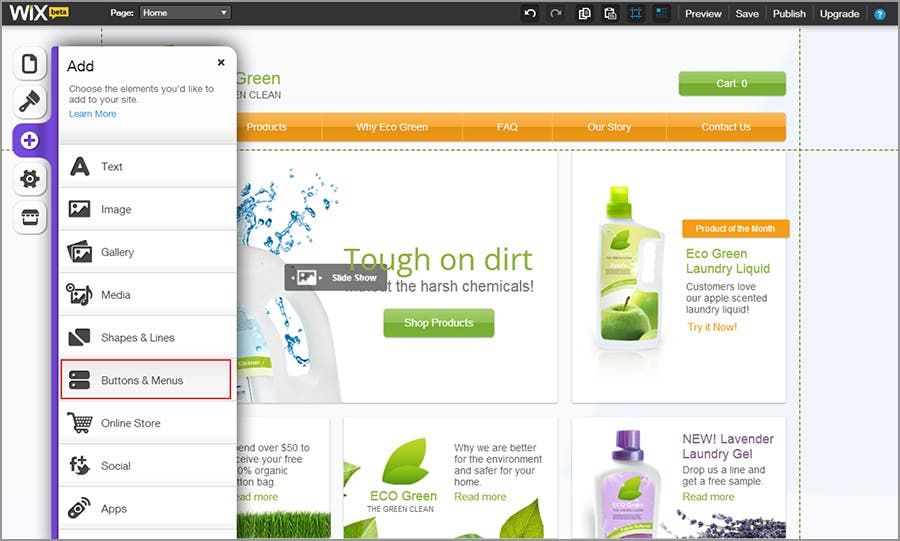Click the Publish button

coord(789,14)
